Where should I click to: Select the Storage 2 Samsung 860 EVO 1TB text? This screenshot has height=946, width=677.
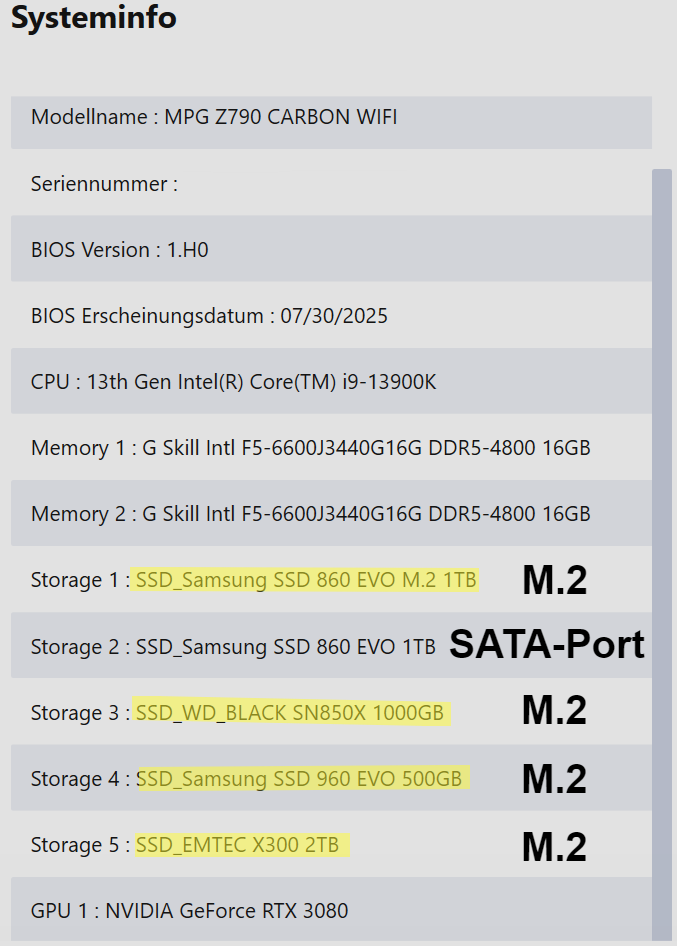pyautogui.click(x=285, y=647)
